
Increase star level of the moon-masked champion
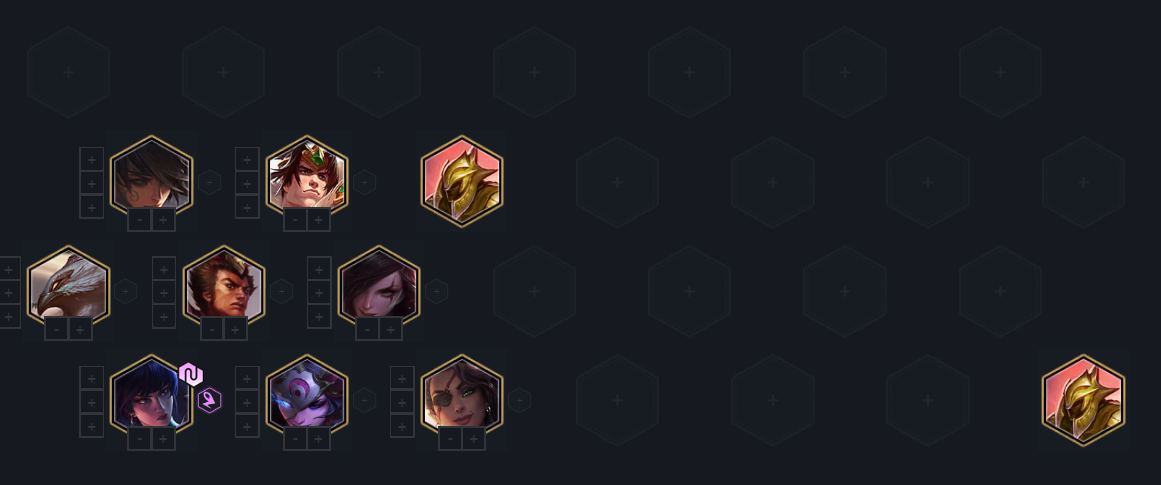[318, 439]
